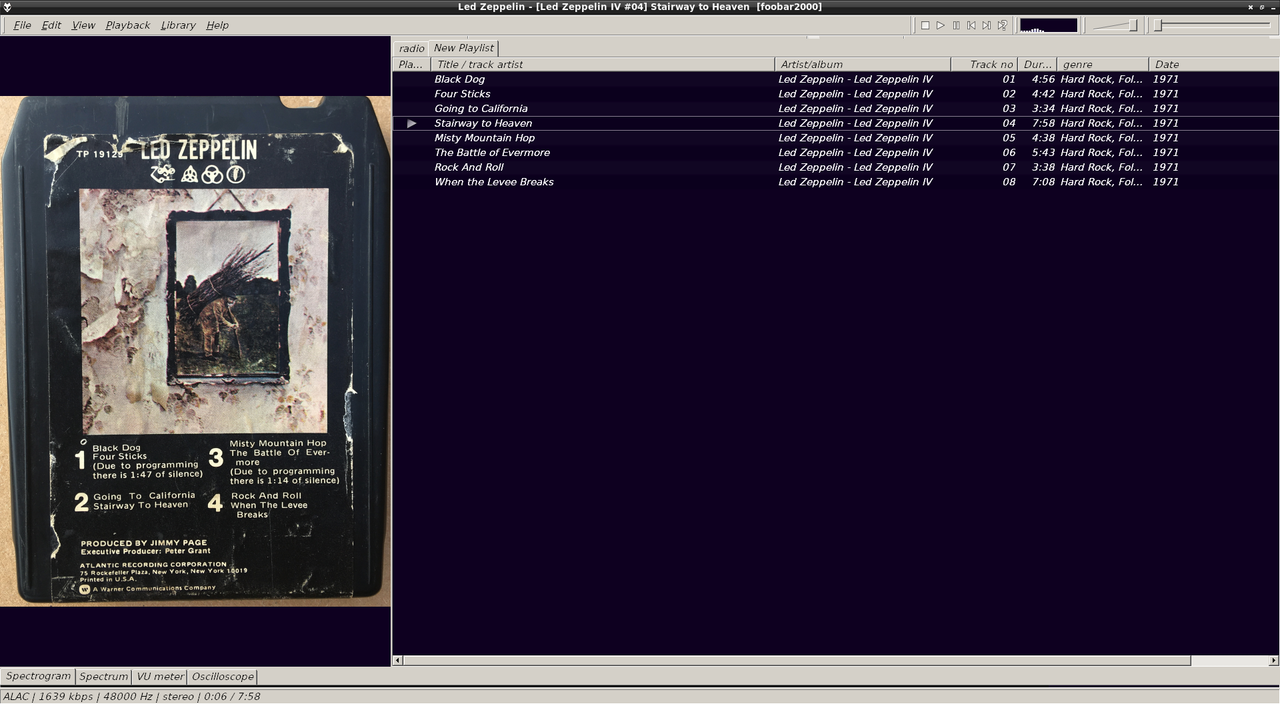1280x704 pixels.
Task: Sort by Track no column header
Action: [x=984, y=64]
